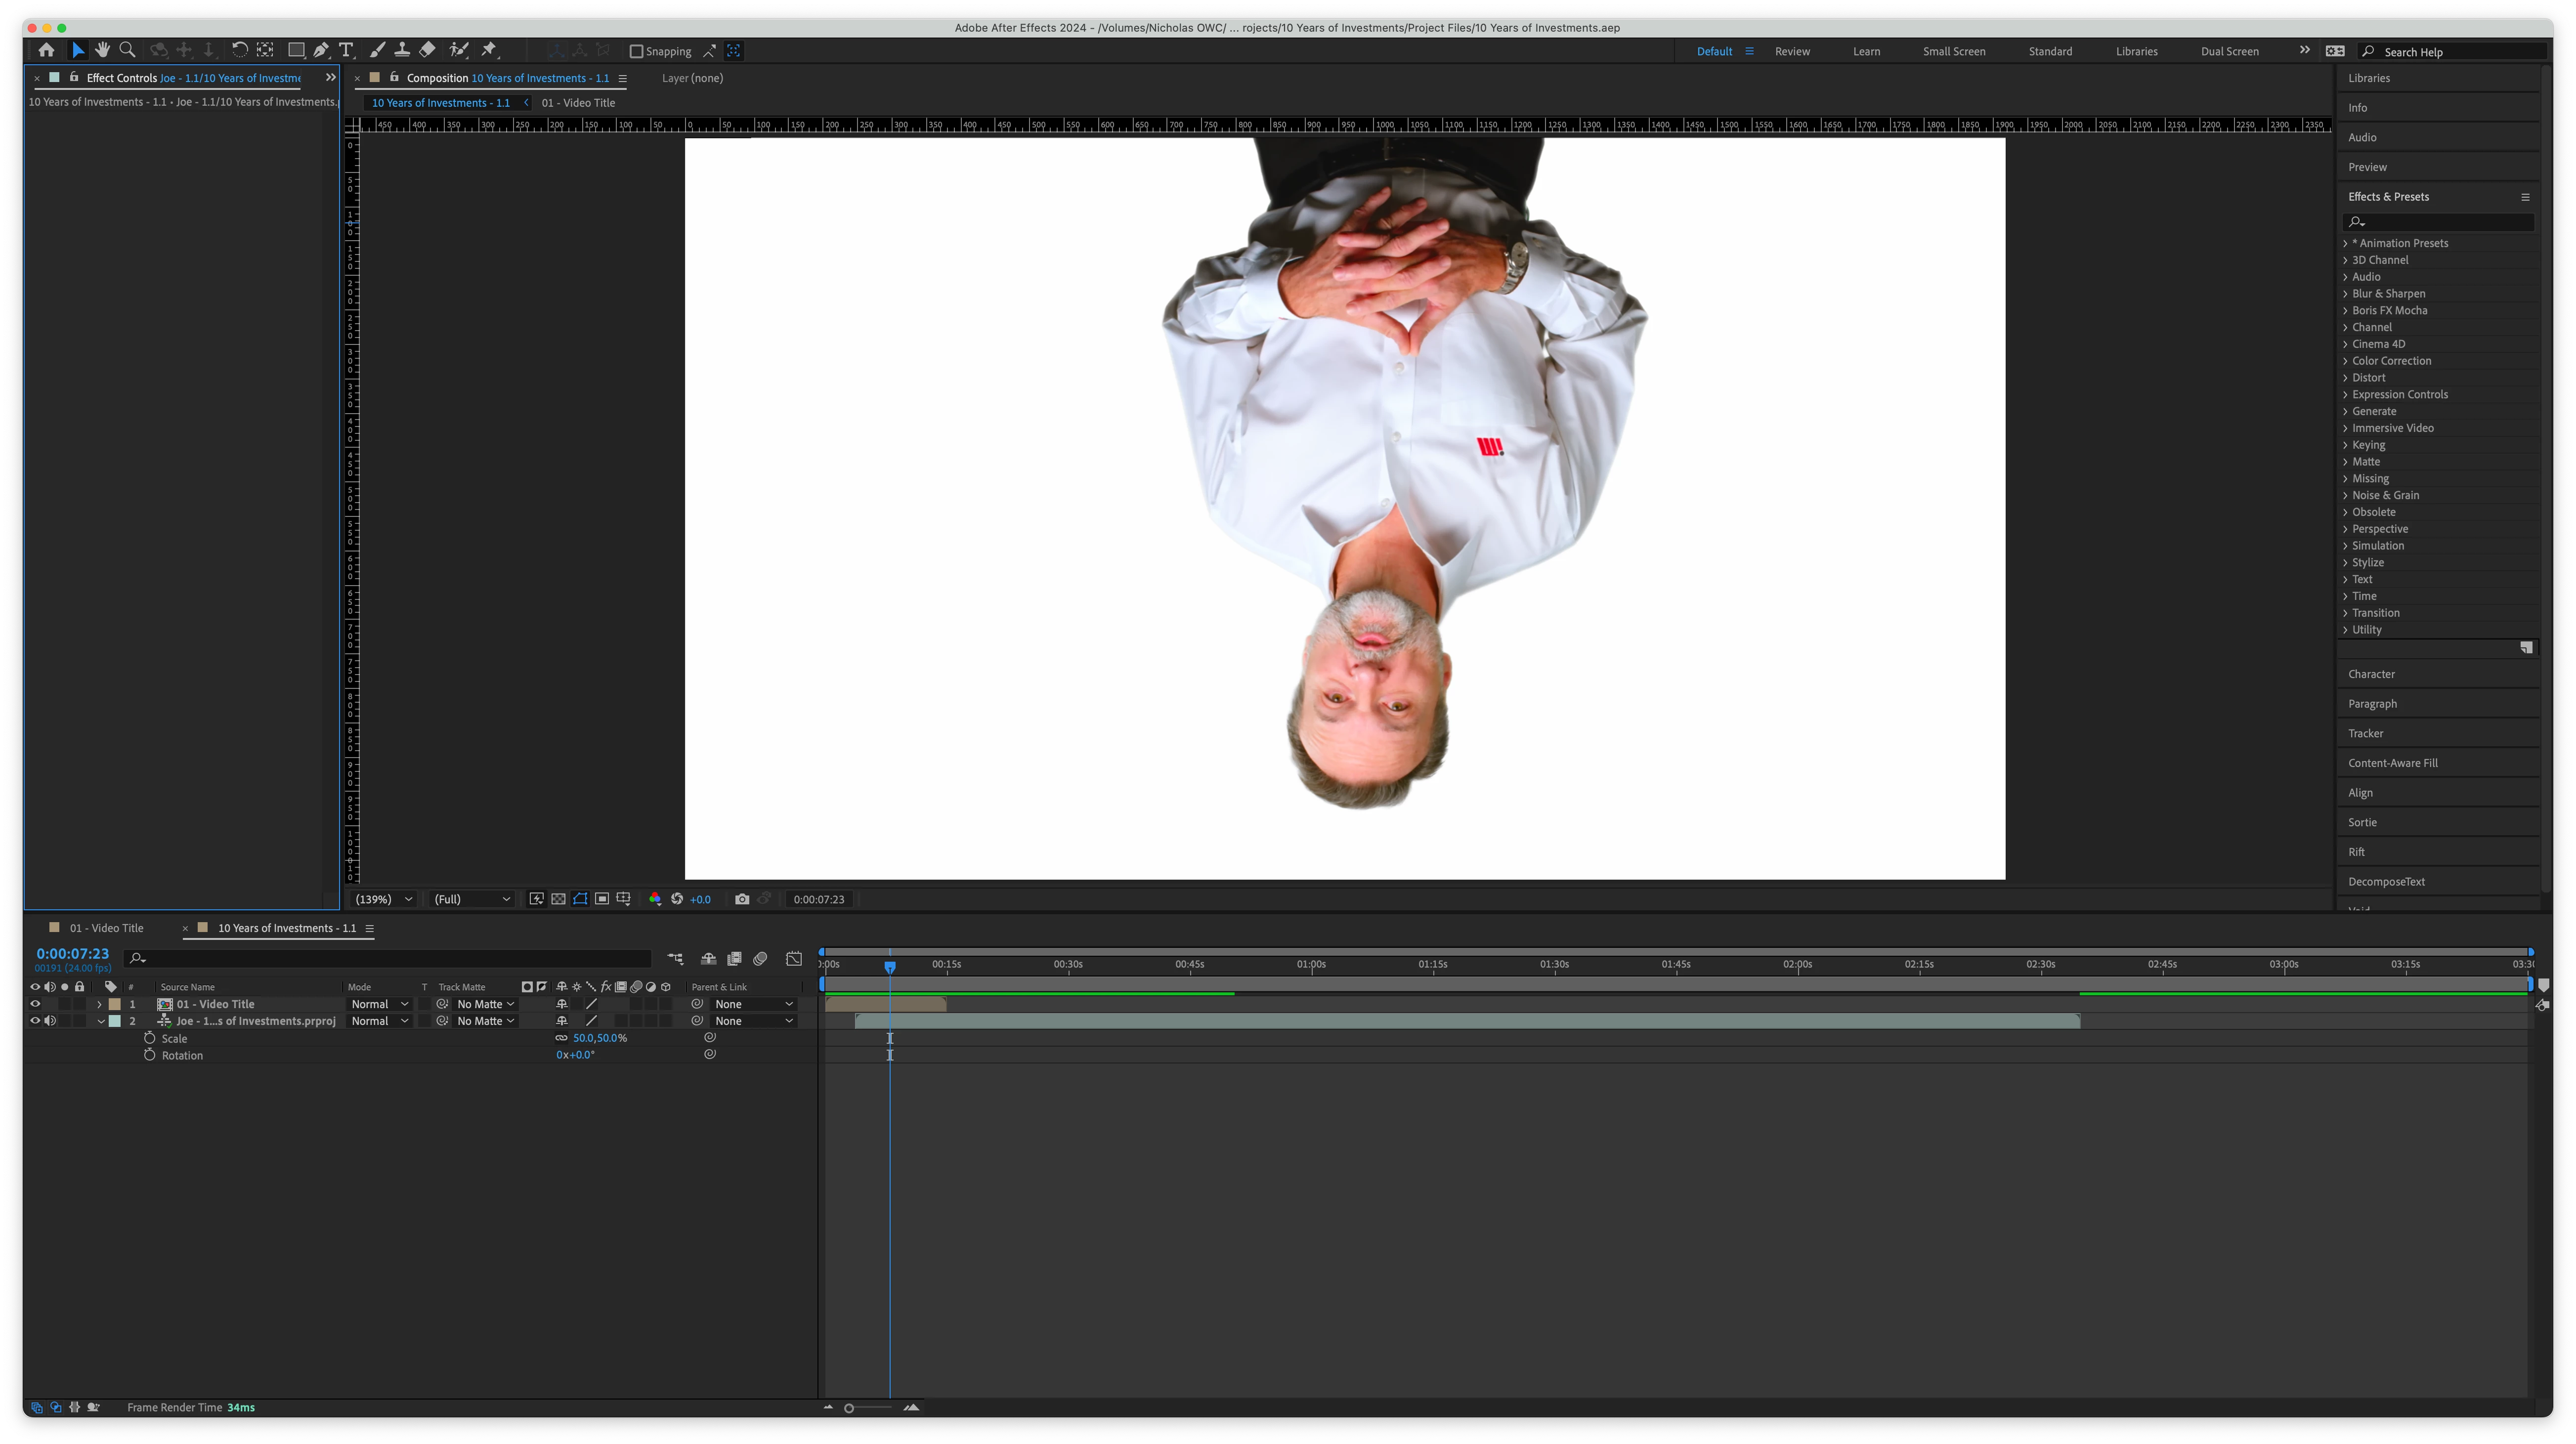Mute audio of the Joe layer
Image resolution: width=2576 pixels, height=1444 pixels.
click(50, 1021)
